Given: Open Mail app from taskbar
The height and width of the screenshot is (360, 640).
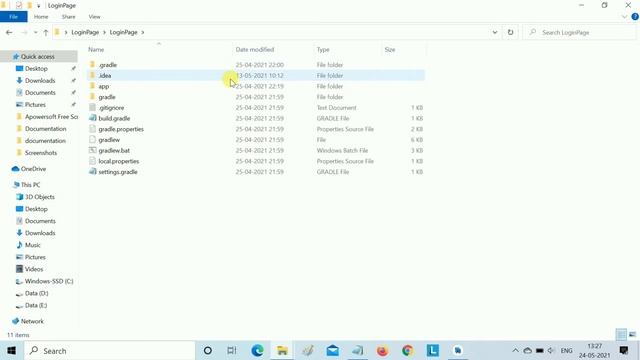Looking at the screenshot, I should pos(333,351).
